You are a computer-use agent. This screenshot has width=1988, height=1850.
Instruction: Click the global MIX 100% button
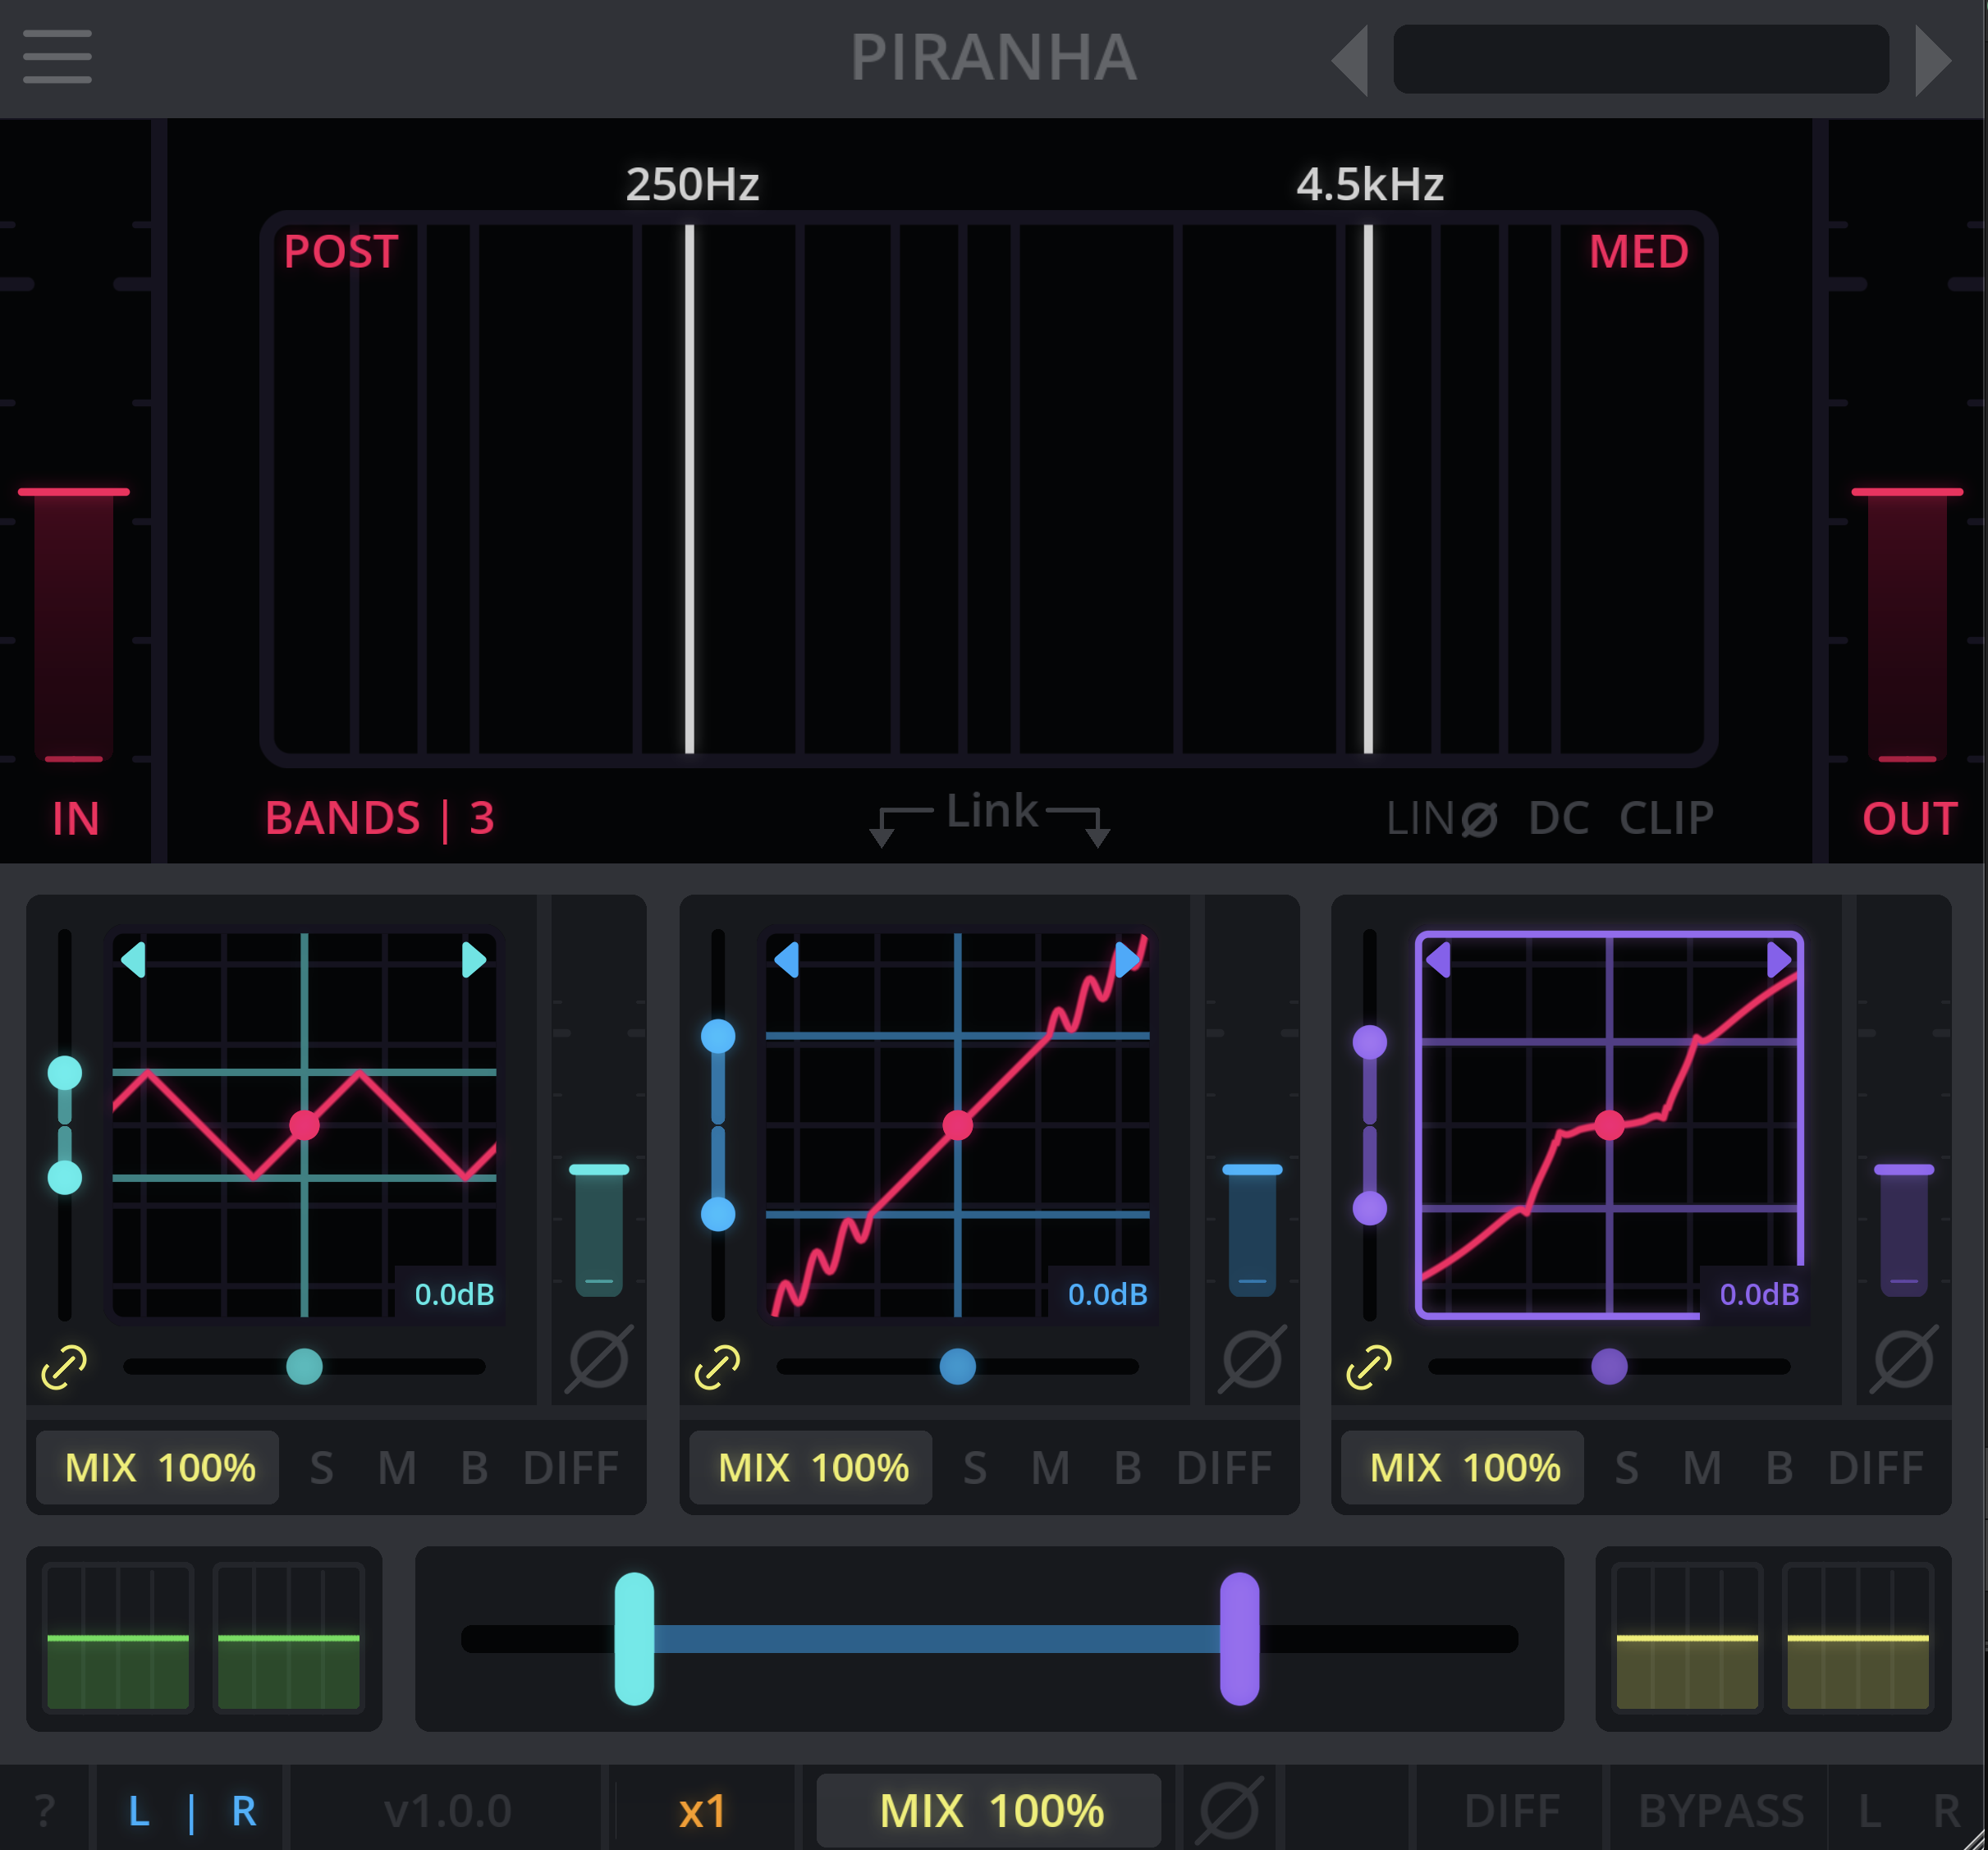(989, 1811)
